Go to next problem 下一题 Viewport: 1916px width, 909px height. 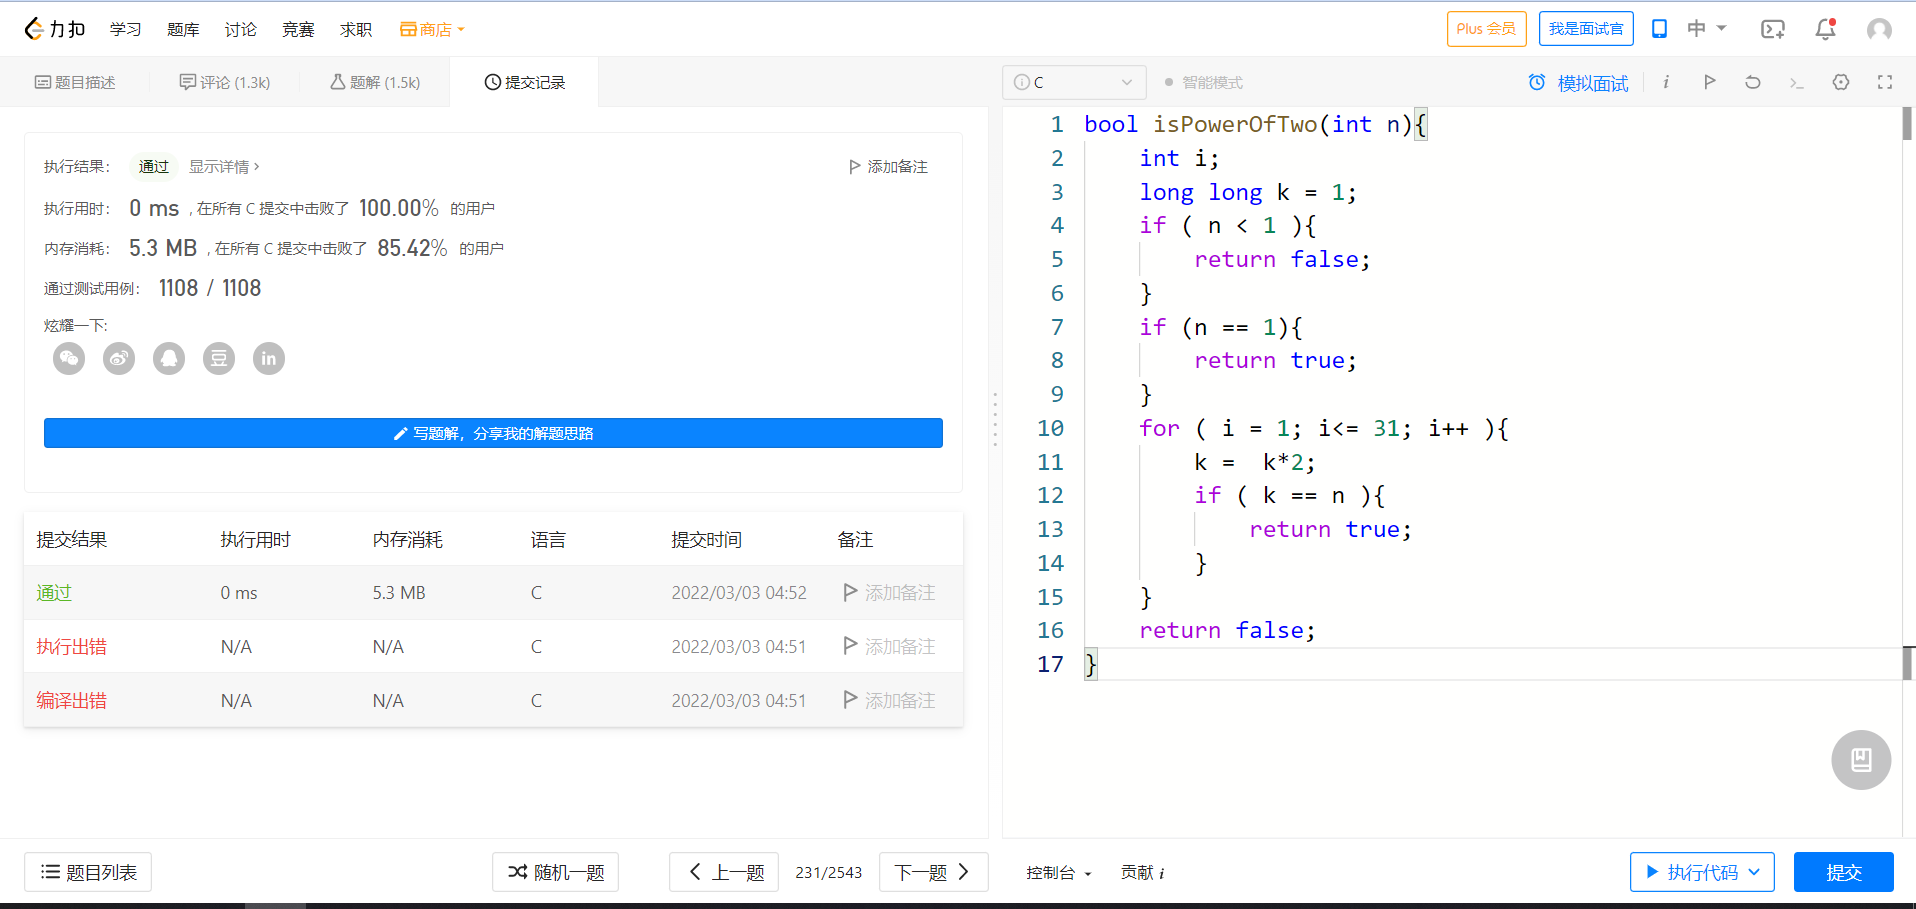coord(932,872)
